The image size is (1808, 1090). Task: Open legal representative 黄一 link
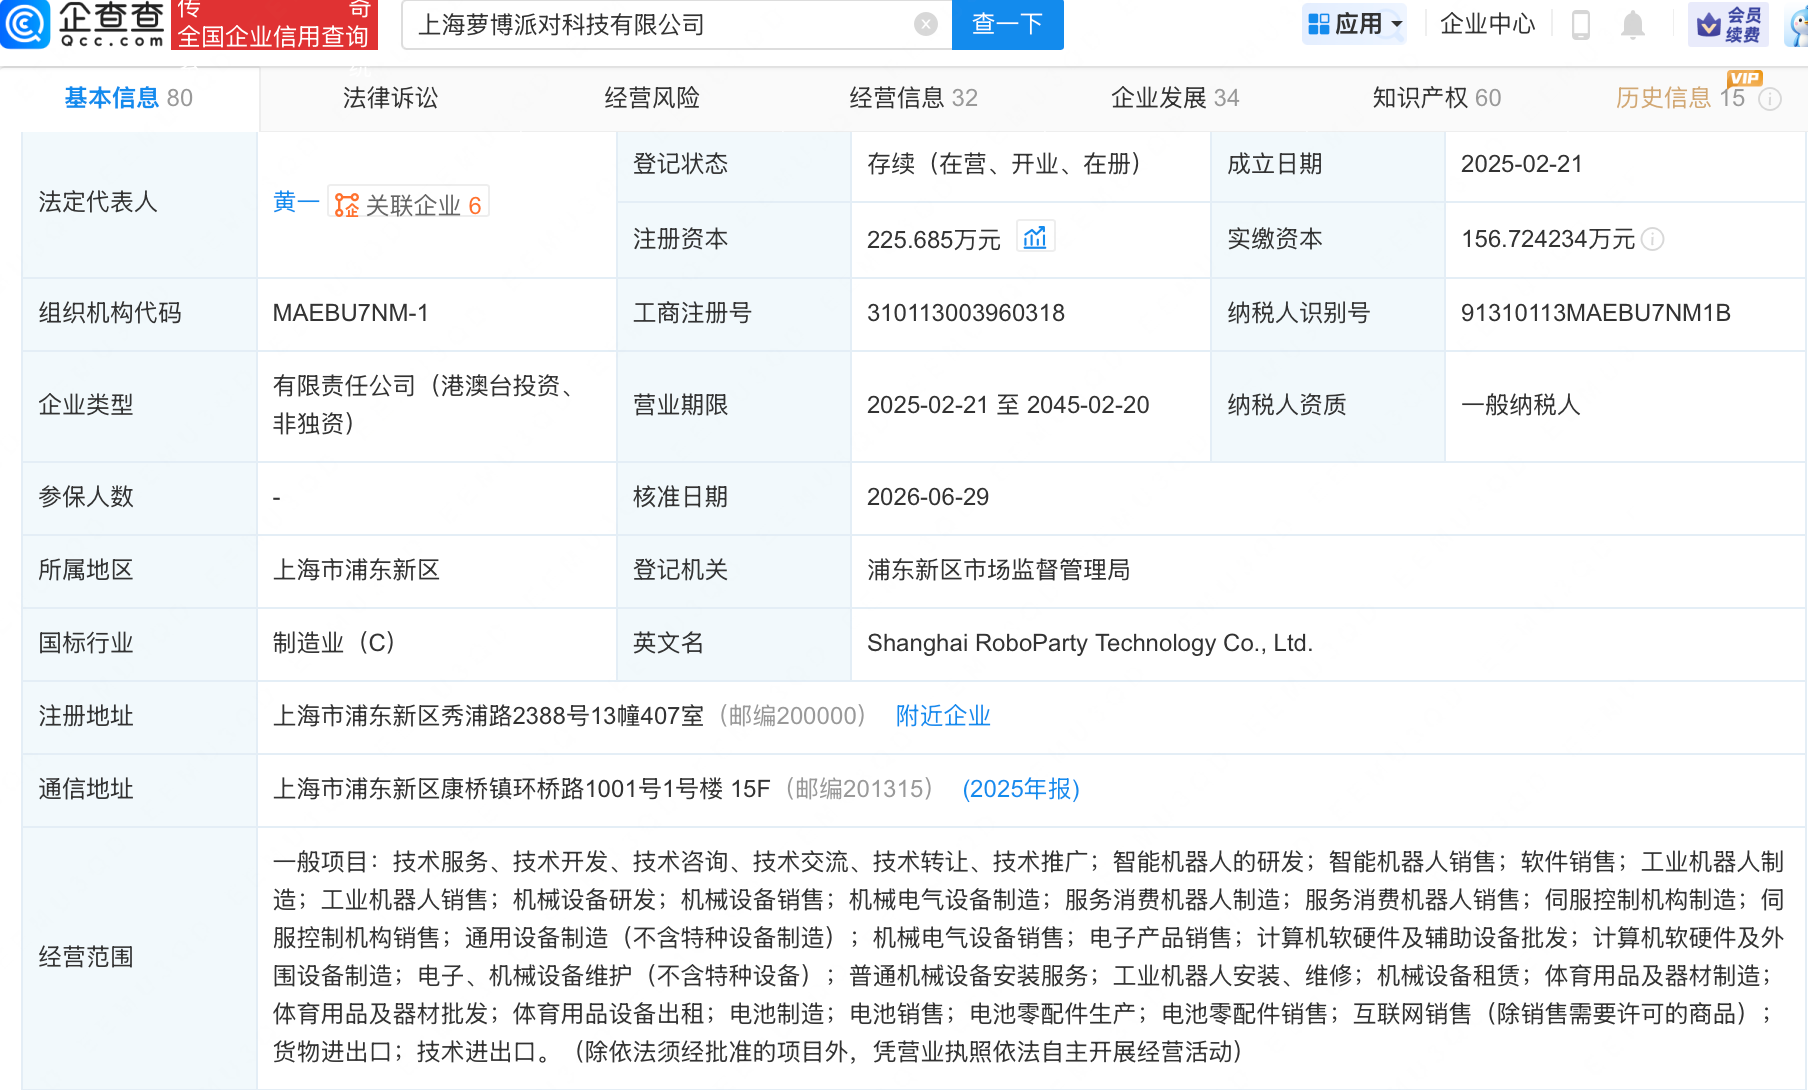click(296, 203)
